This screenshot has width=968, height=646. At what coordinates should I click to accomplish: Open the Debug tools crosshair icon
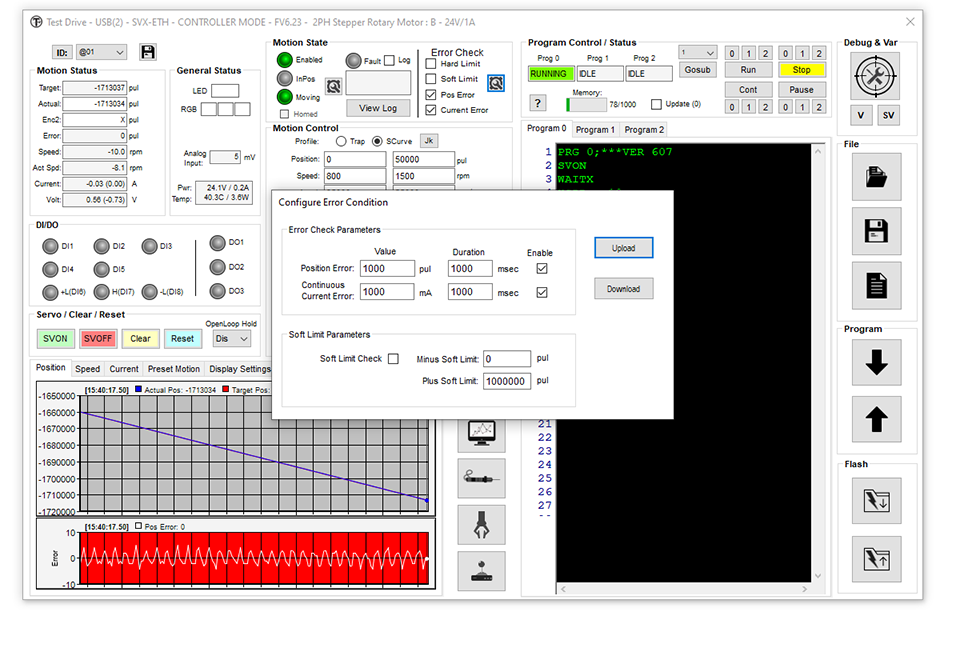pos(876,74)
